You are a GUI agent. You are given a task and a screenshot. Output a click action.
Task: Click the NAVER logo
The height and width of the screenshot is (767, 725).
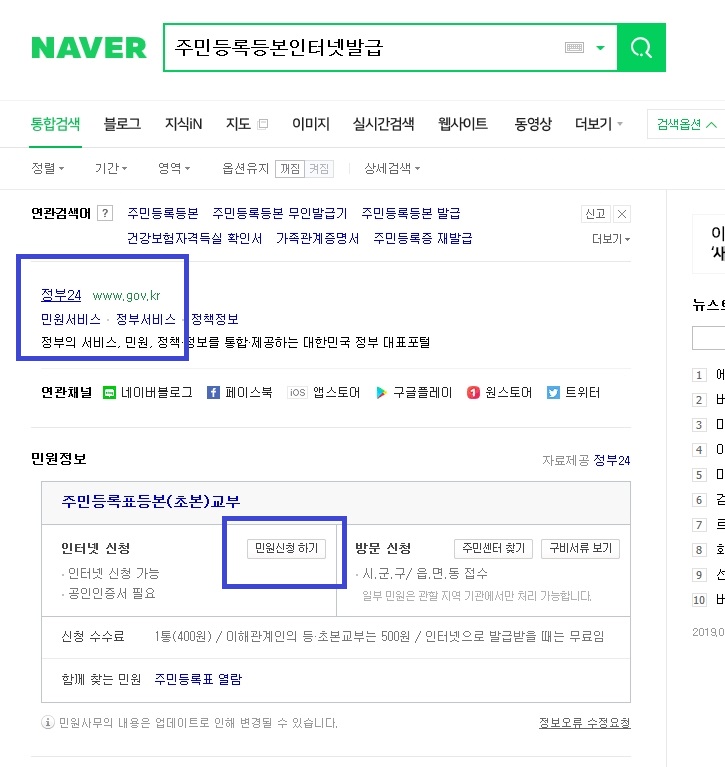(x=89, y=48)
